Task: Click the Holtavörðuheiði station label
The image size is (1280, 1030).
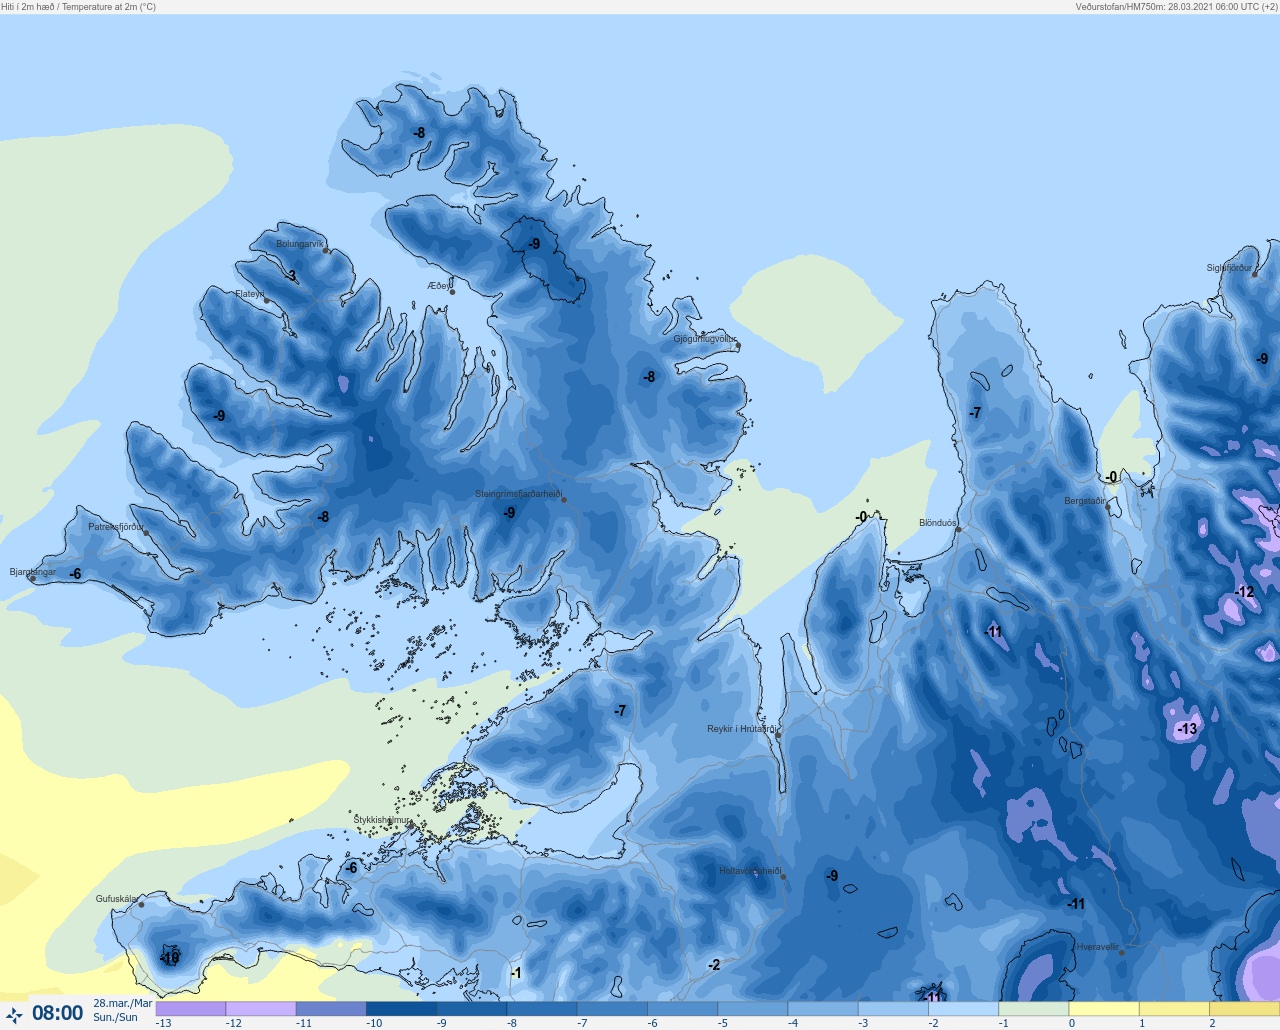Action: pos(750,871)
